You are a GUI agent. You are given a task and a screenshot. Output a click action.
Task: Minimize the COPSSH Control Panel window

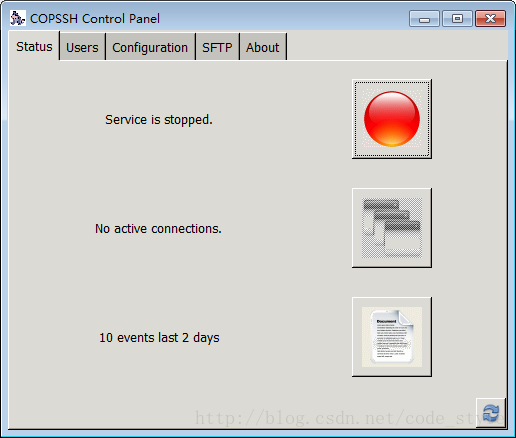(x=424, y=18)
